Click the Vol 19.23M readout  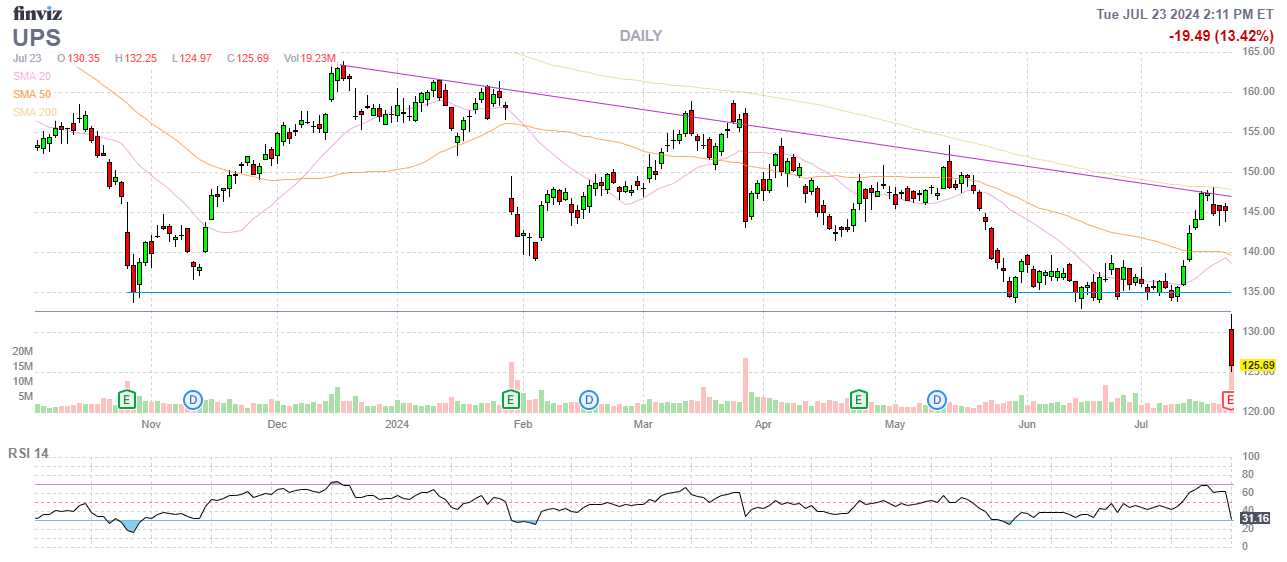[x=309, y=58]
